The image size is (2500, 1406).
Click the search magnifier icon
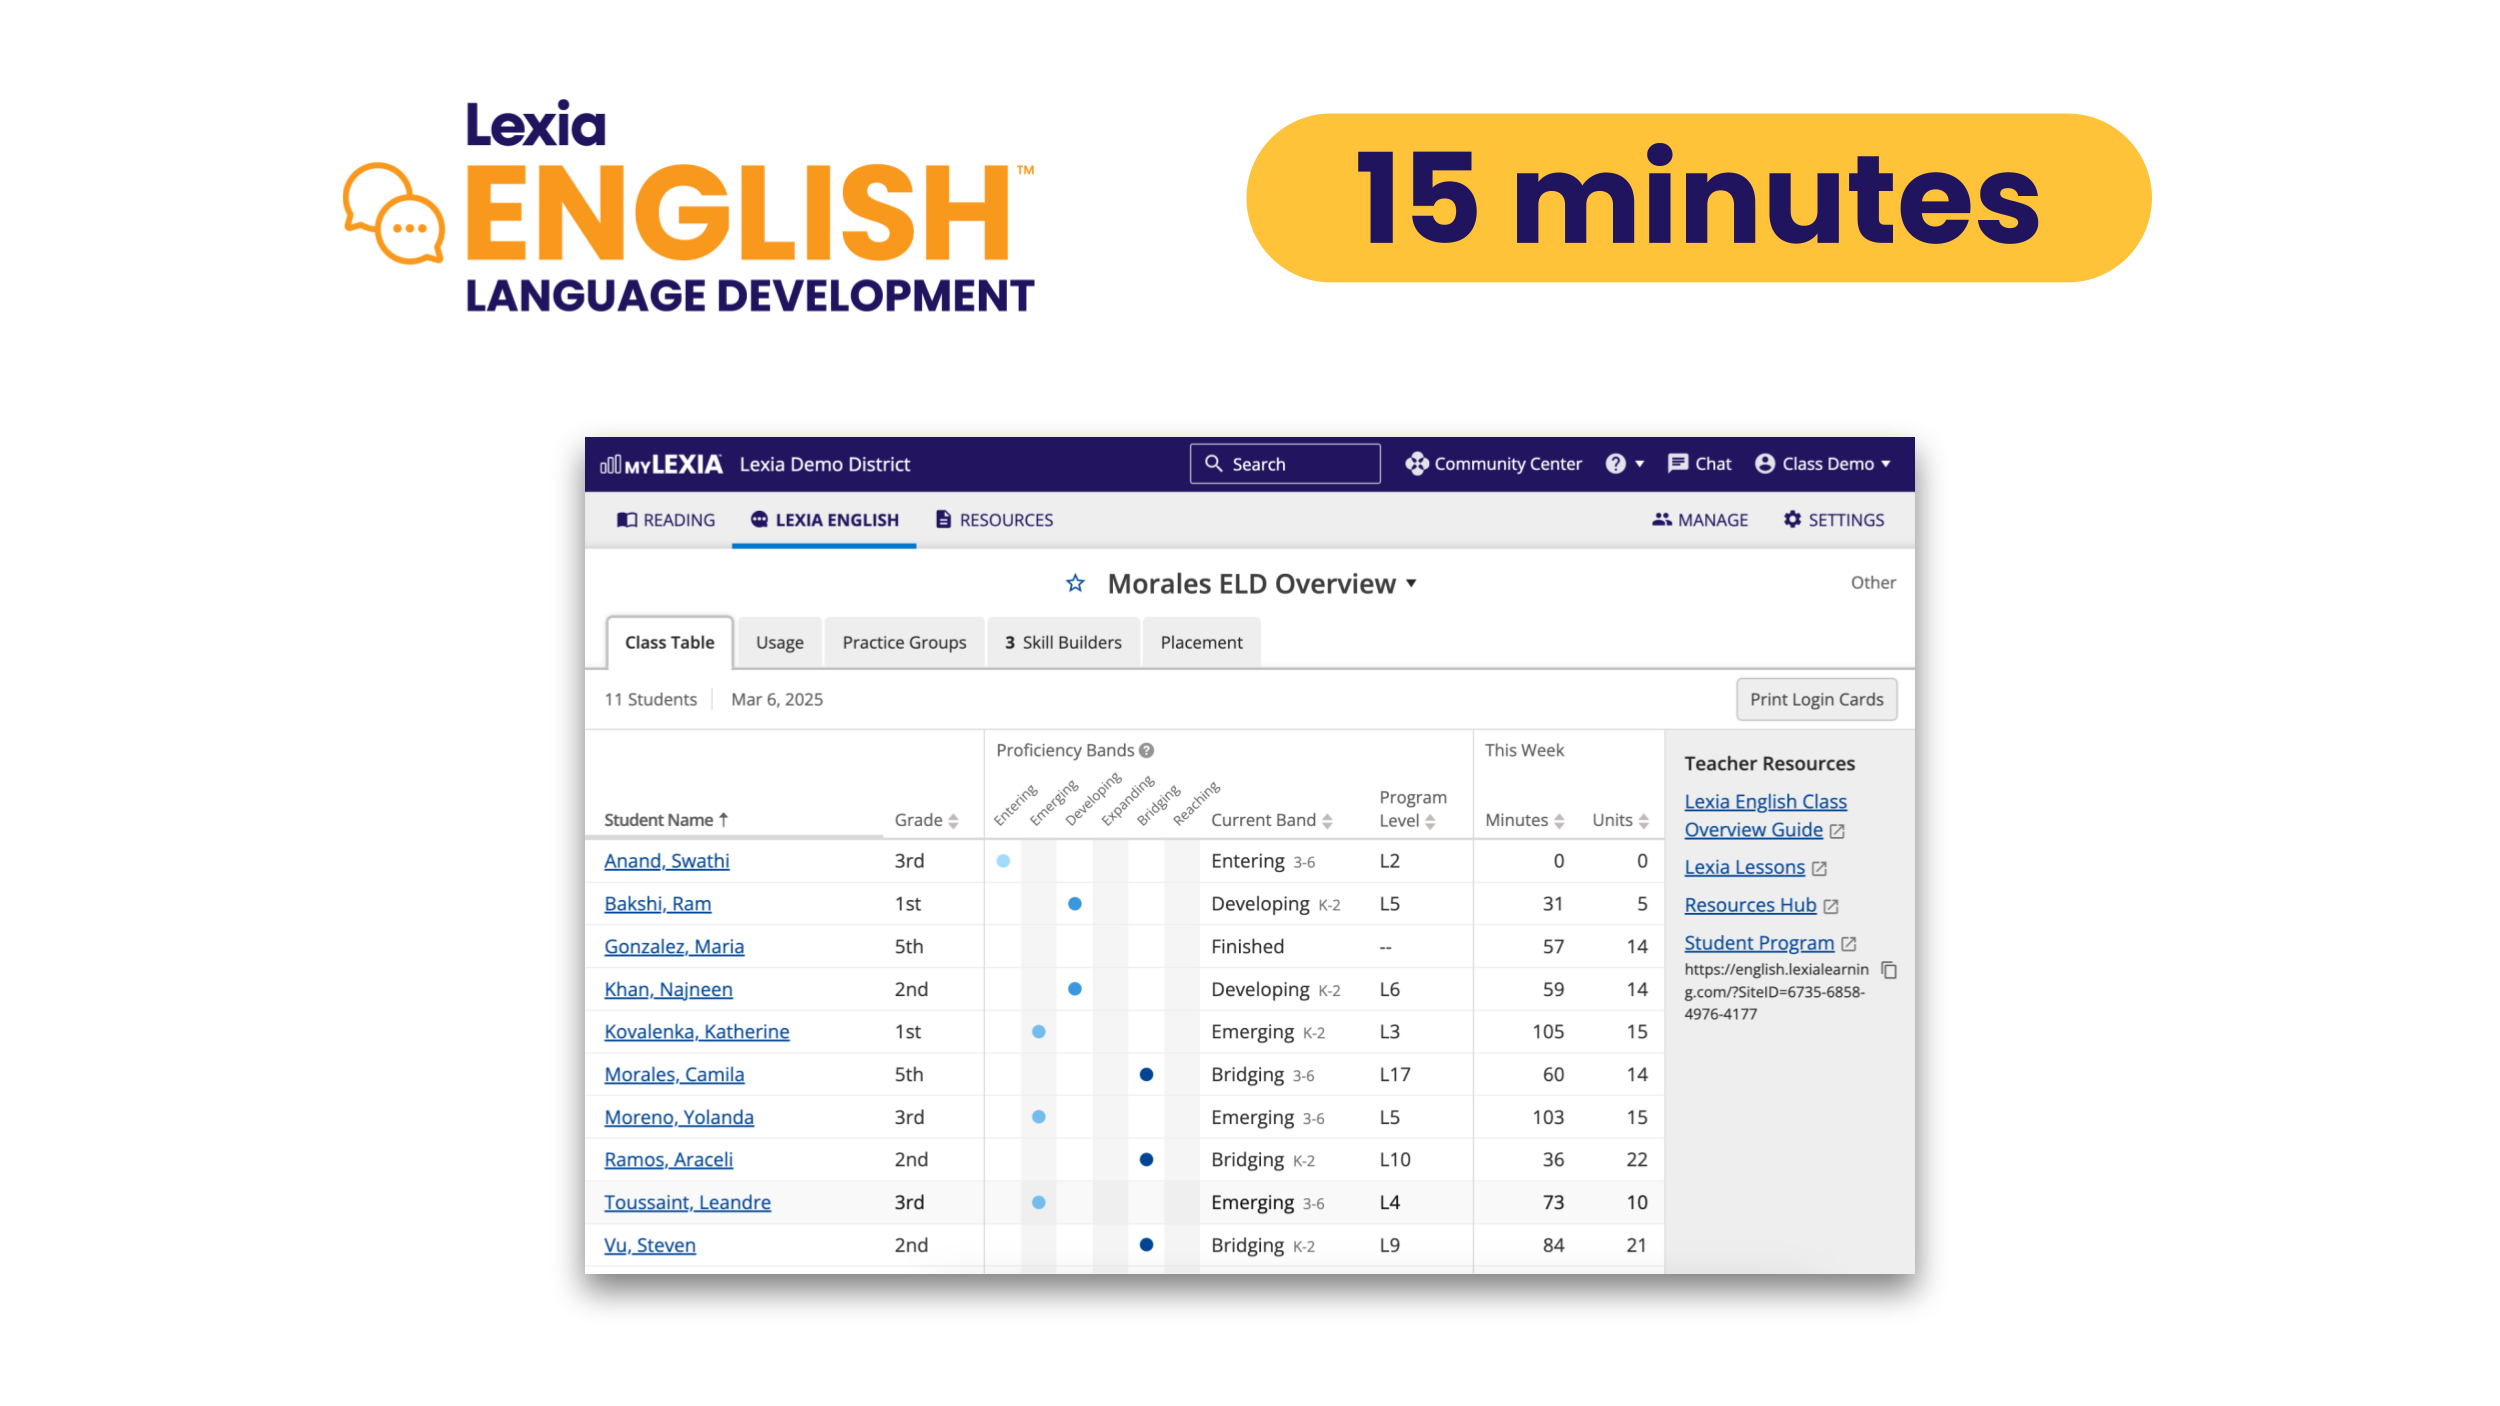[1213, 463]
